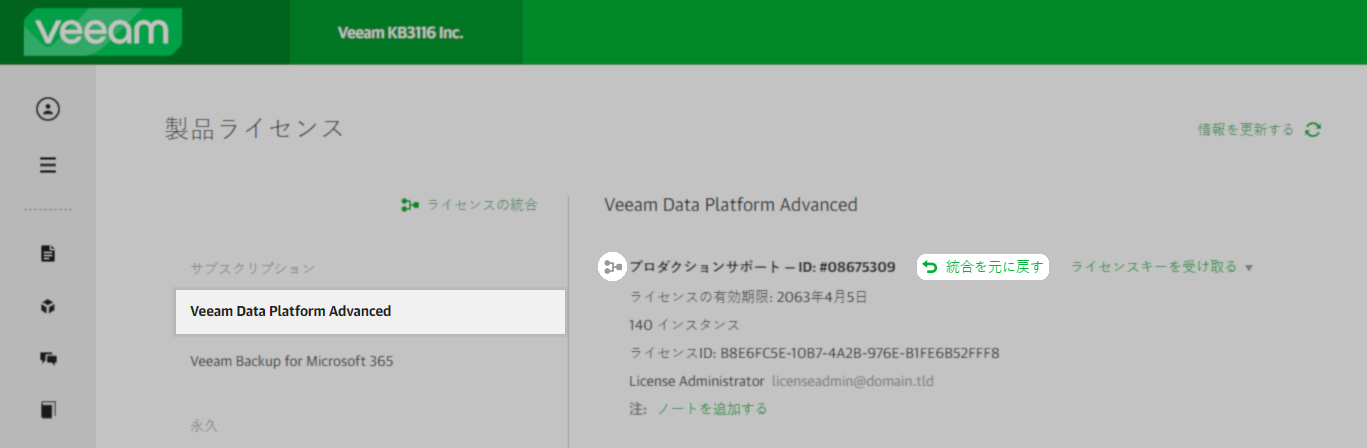The image size is (1367, 448).
Task: Click Veeam Data Platform Advanced detail heading
Action: point(731,205)
